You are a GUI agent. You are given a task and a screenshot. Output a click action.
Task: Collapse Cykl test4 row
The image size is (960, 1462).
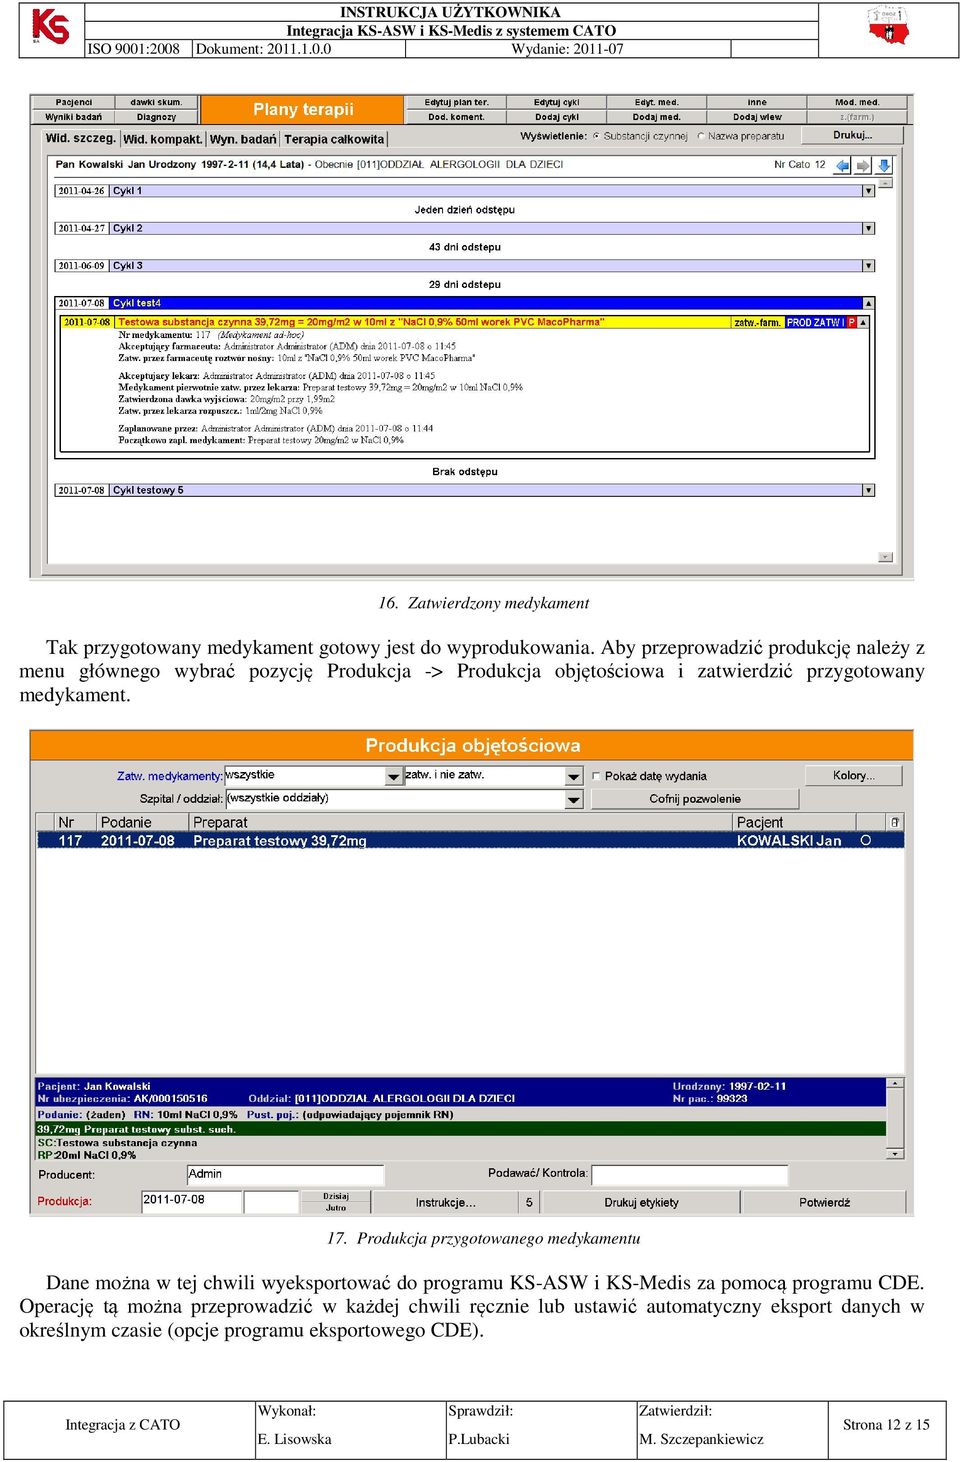(868, 303)
